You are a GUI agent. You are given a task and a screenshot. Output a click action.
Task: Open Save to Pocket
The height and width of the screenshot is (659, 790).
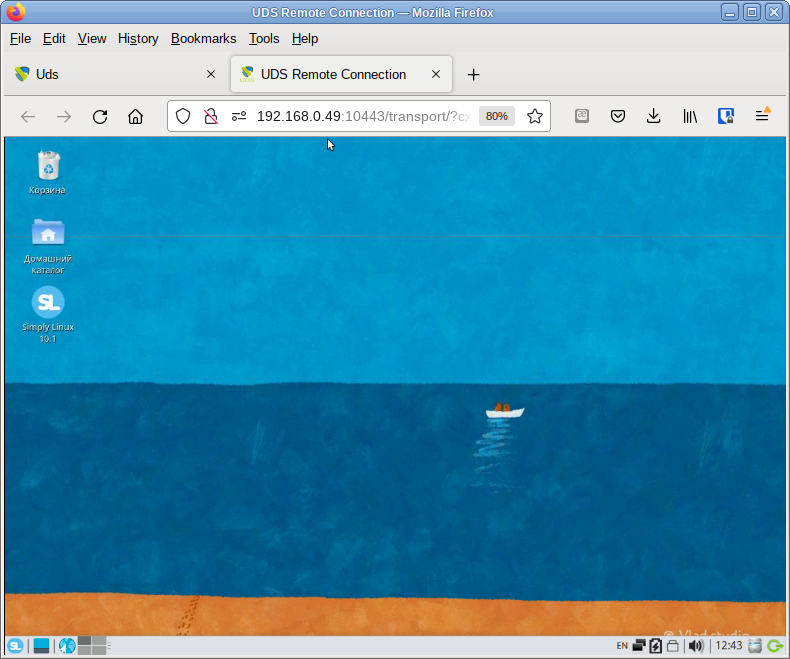pyautogui.click(x=618, y=116)
